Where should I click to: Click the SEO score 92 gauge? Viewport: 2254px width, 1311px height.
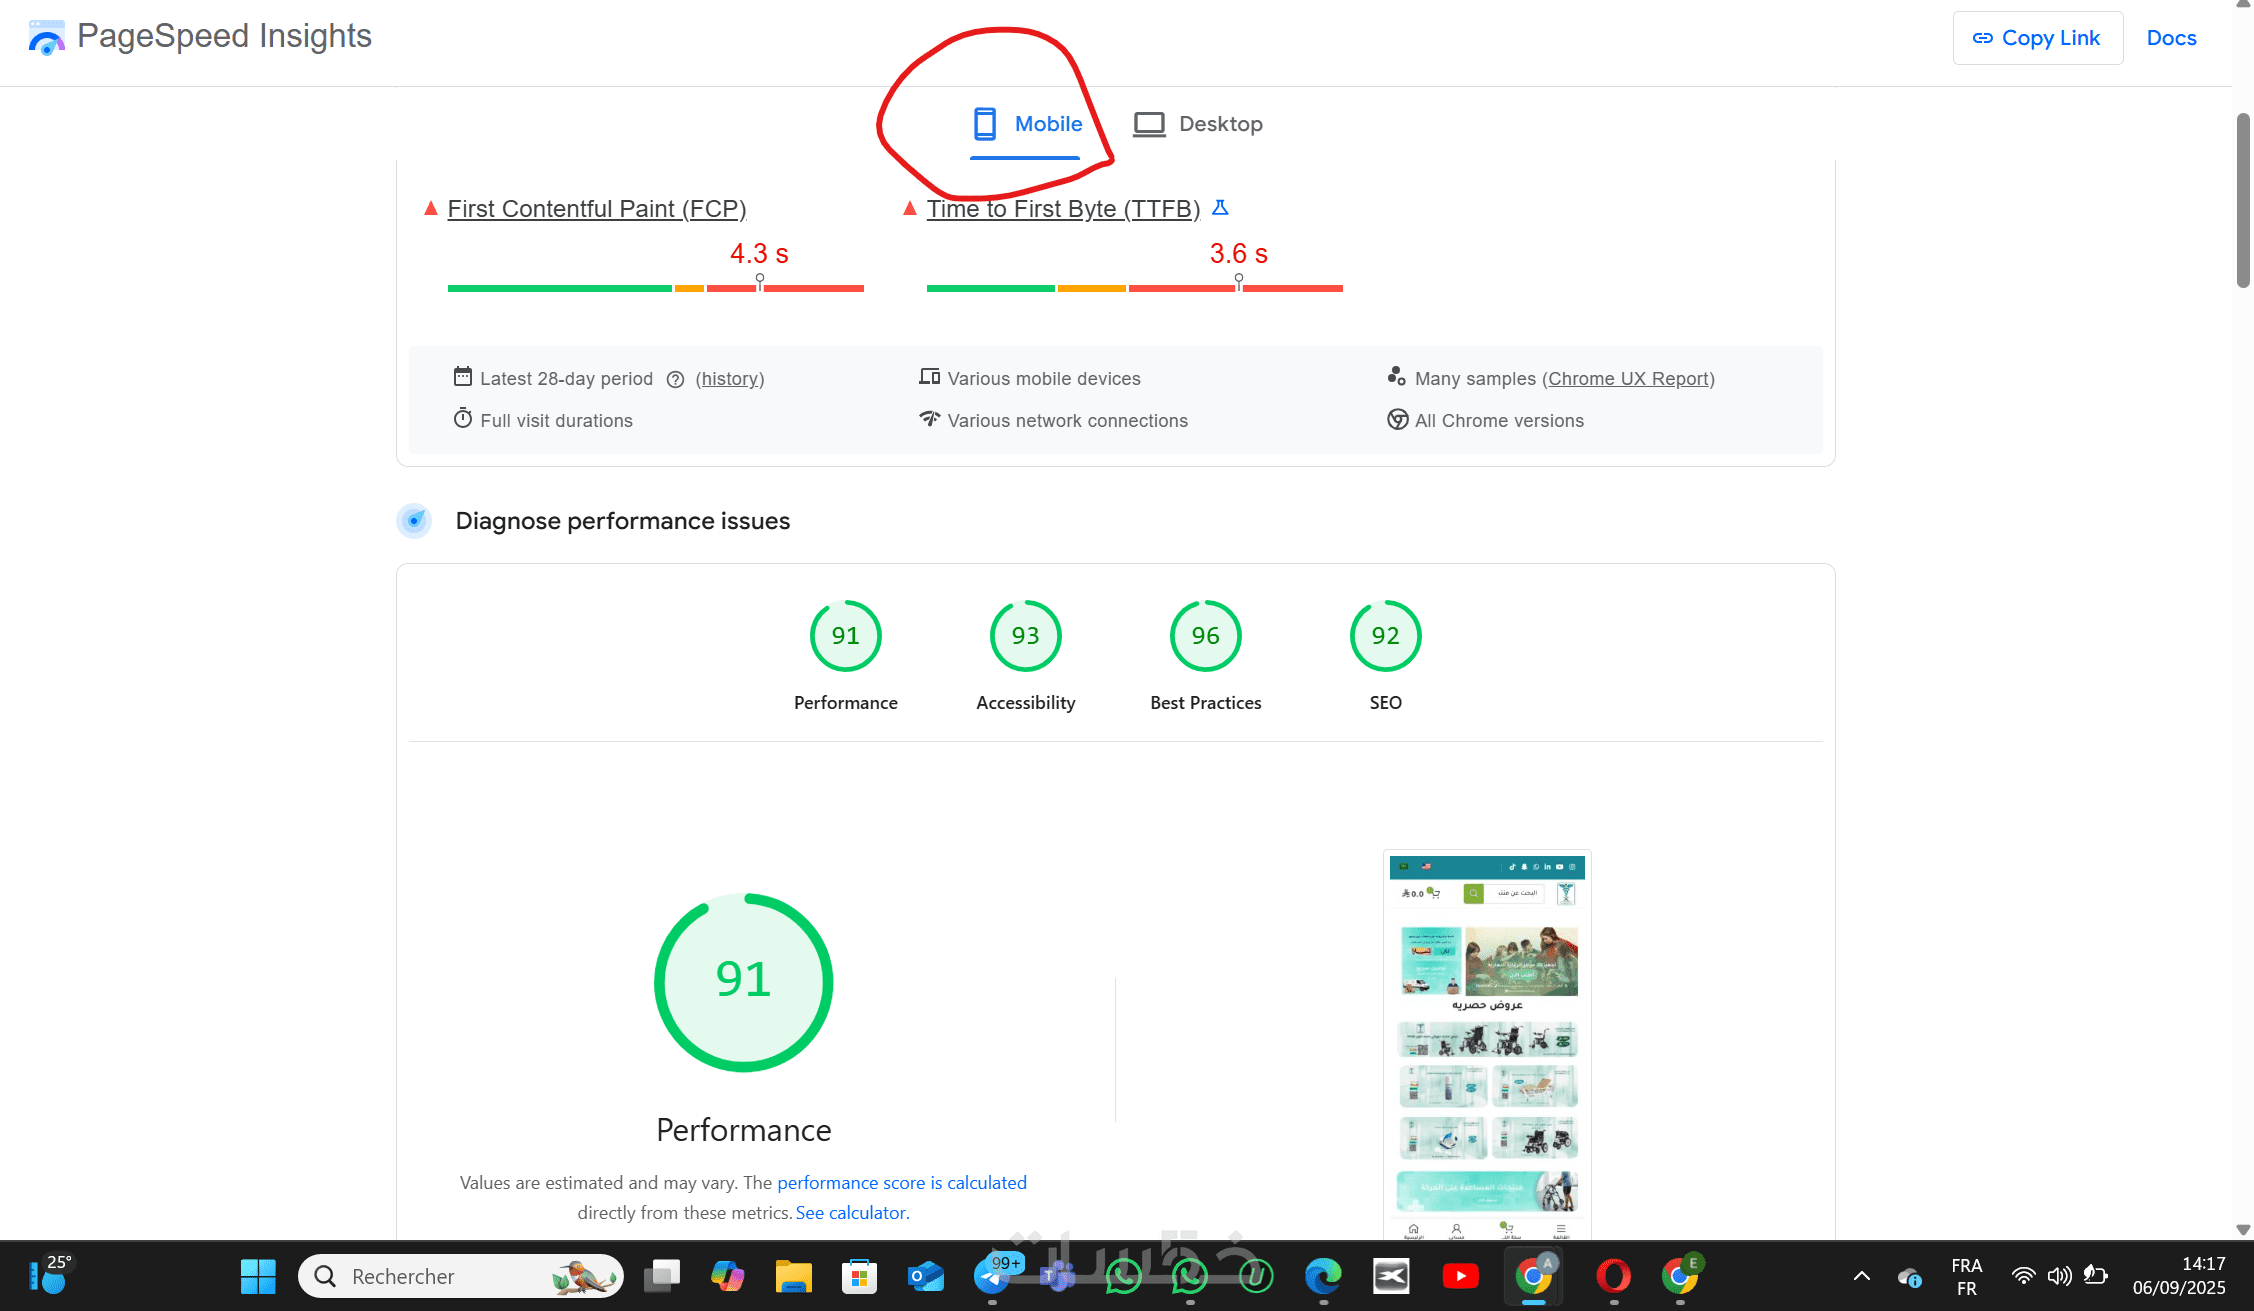1385,636
